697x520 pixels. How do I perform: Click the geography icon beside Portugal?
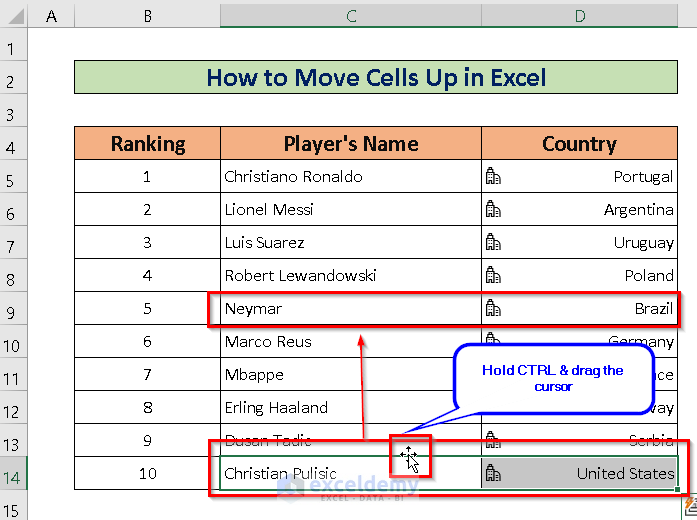coord(493,176)
